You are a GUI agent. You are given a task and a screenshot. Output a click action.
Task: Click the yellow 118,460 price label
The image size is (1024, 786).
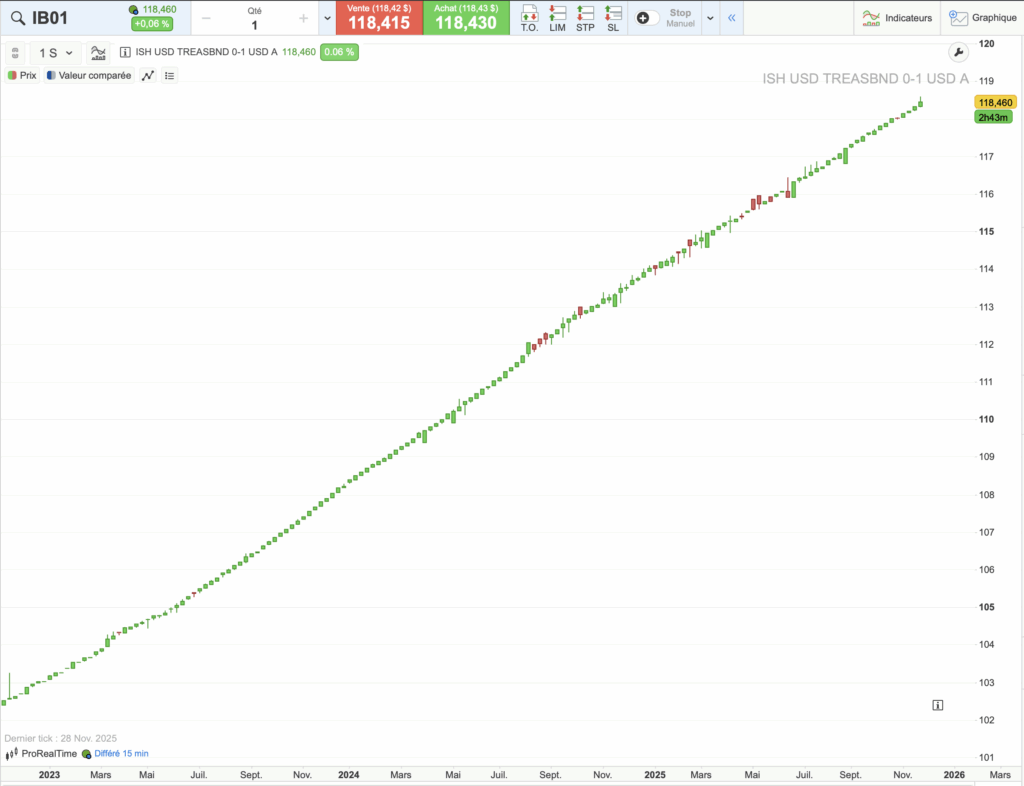[x=993, y=102]
